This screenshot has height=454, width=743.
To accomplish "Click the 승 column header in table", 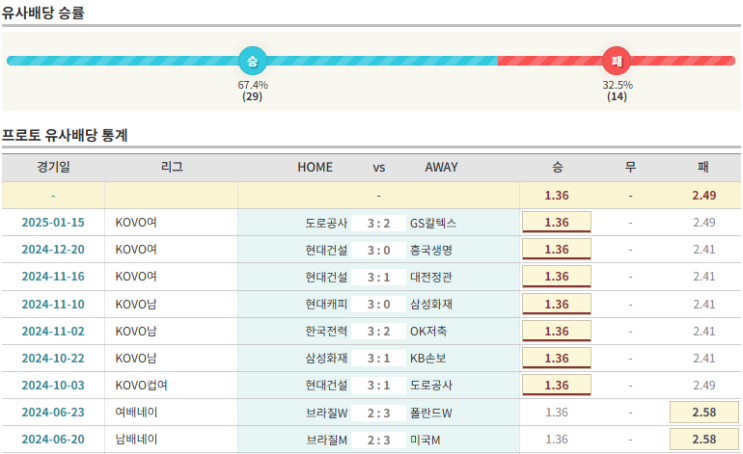I will pos(557,167).
